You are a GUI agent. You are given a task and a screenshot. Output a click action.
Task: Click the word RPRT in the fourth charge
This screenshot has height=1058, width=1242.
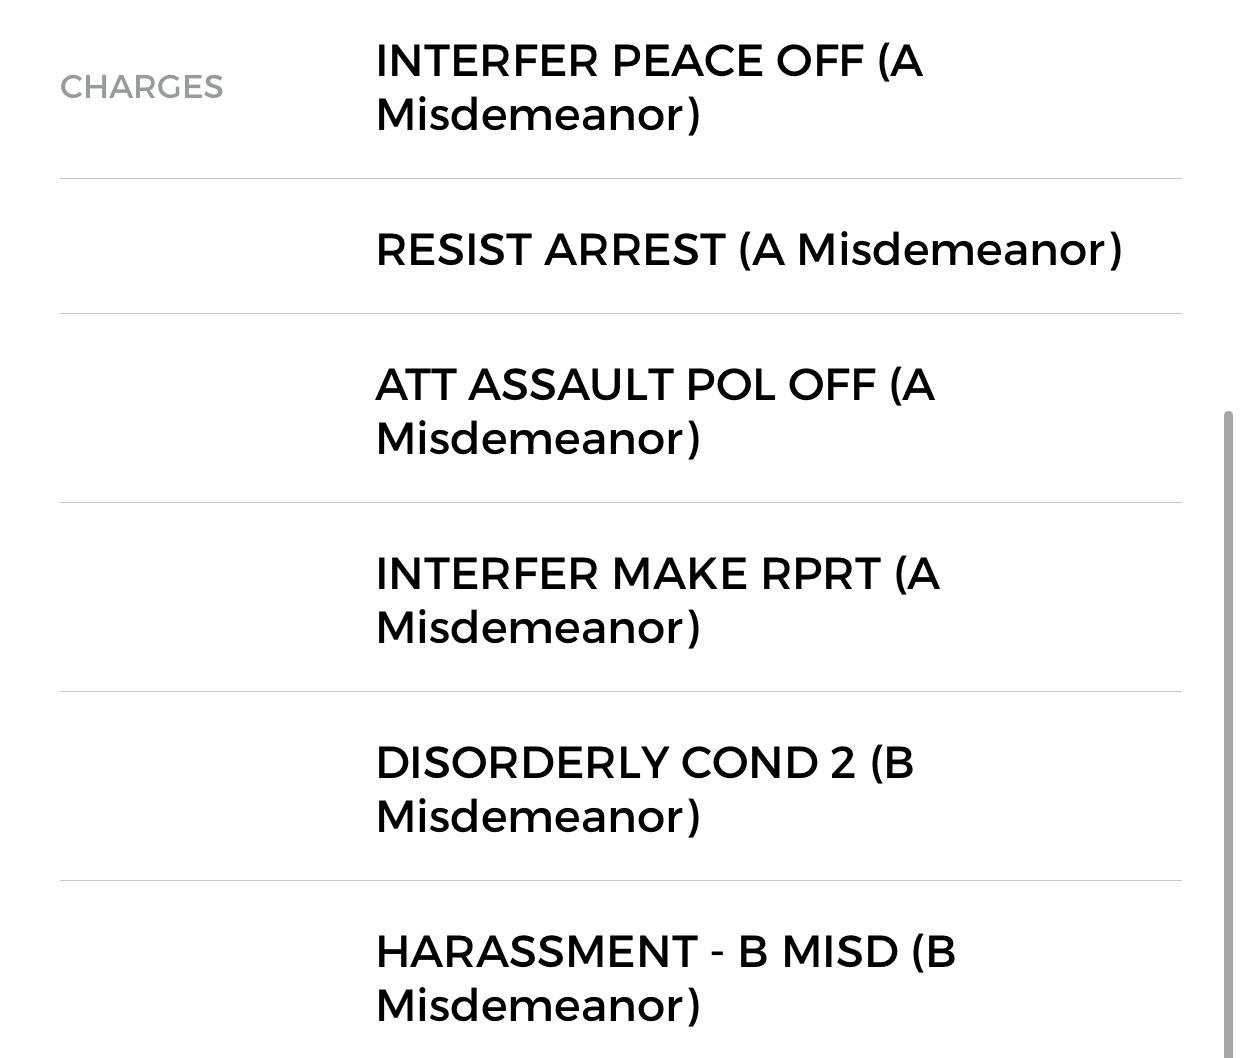[820, 575]
